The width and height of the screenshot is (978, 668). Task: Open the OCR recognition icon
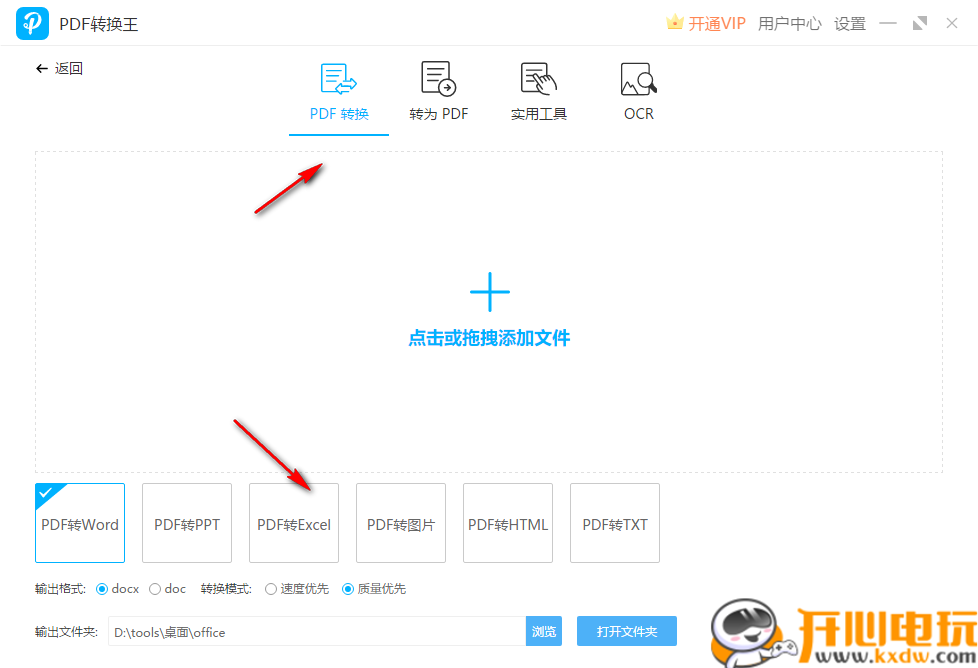click(x=638, y=78)
